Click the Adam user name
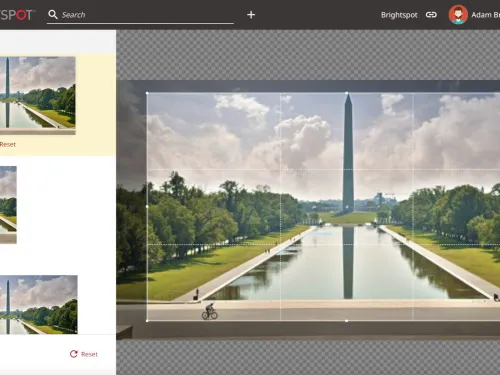500x375 pixels. (x=485, y=15)
